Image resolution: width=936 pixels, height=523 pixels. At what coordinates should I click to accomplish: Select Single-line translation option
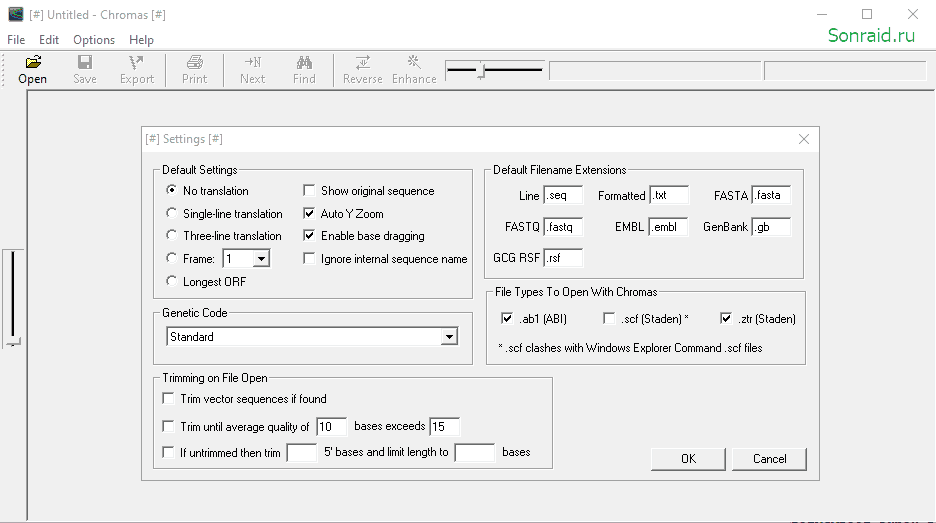tap(171, 213)
